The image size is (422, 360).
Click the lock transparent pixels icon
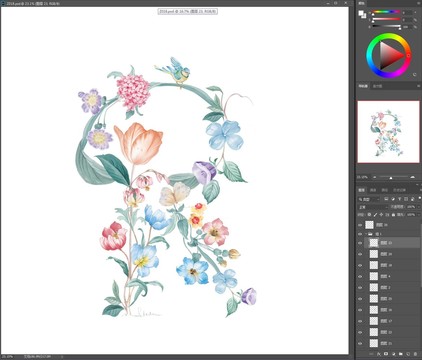coord(369,215)
